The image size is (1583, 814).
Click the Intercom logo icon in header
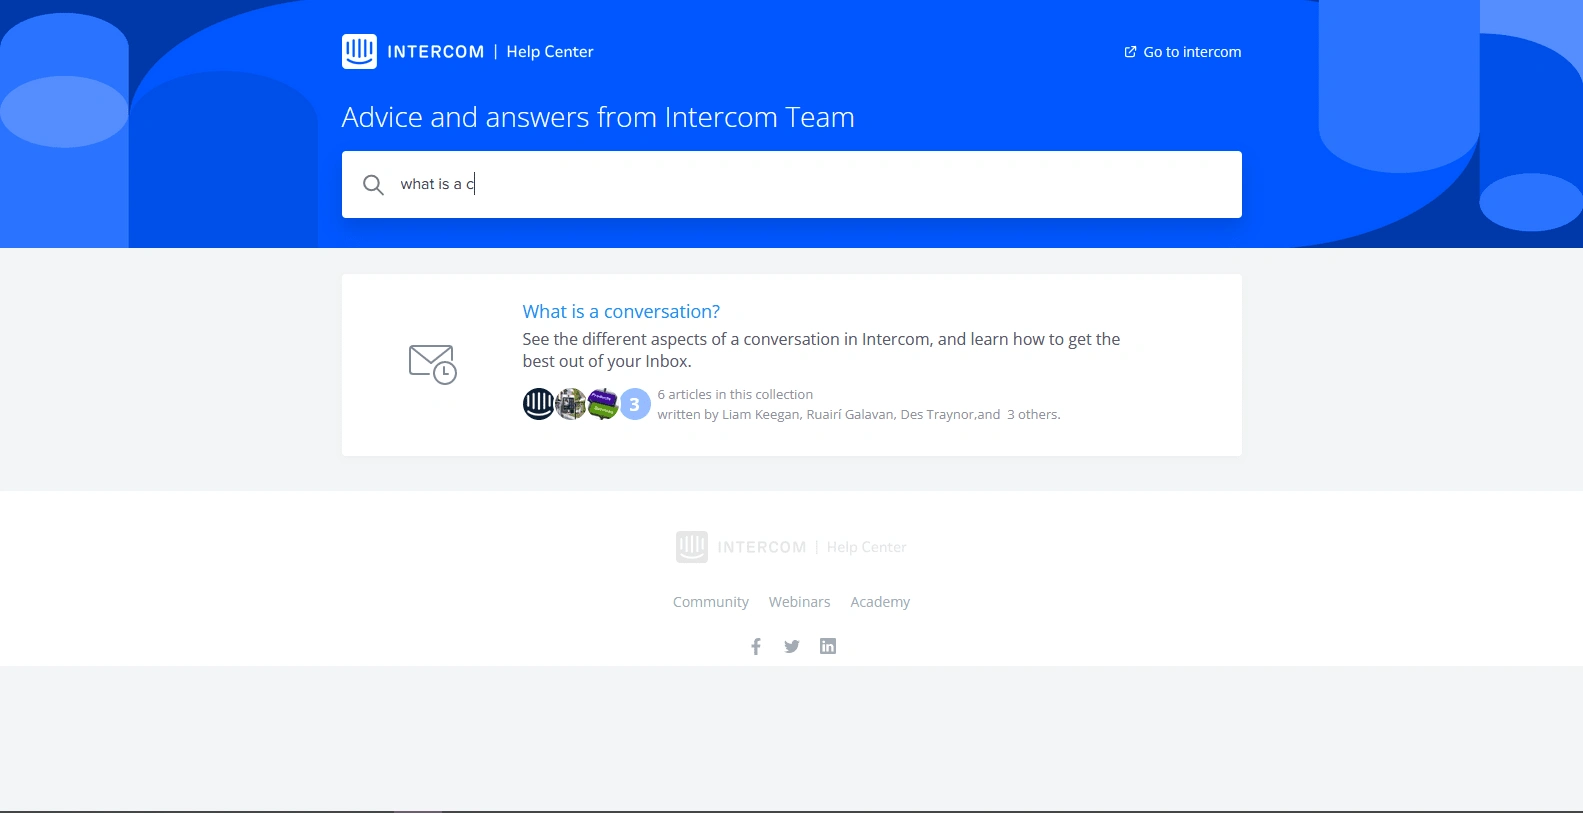pyautogui.click(x=359, y=52)
